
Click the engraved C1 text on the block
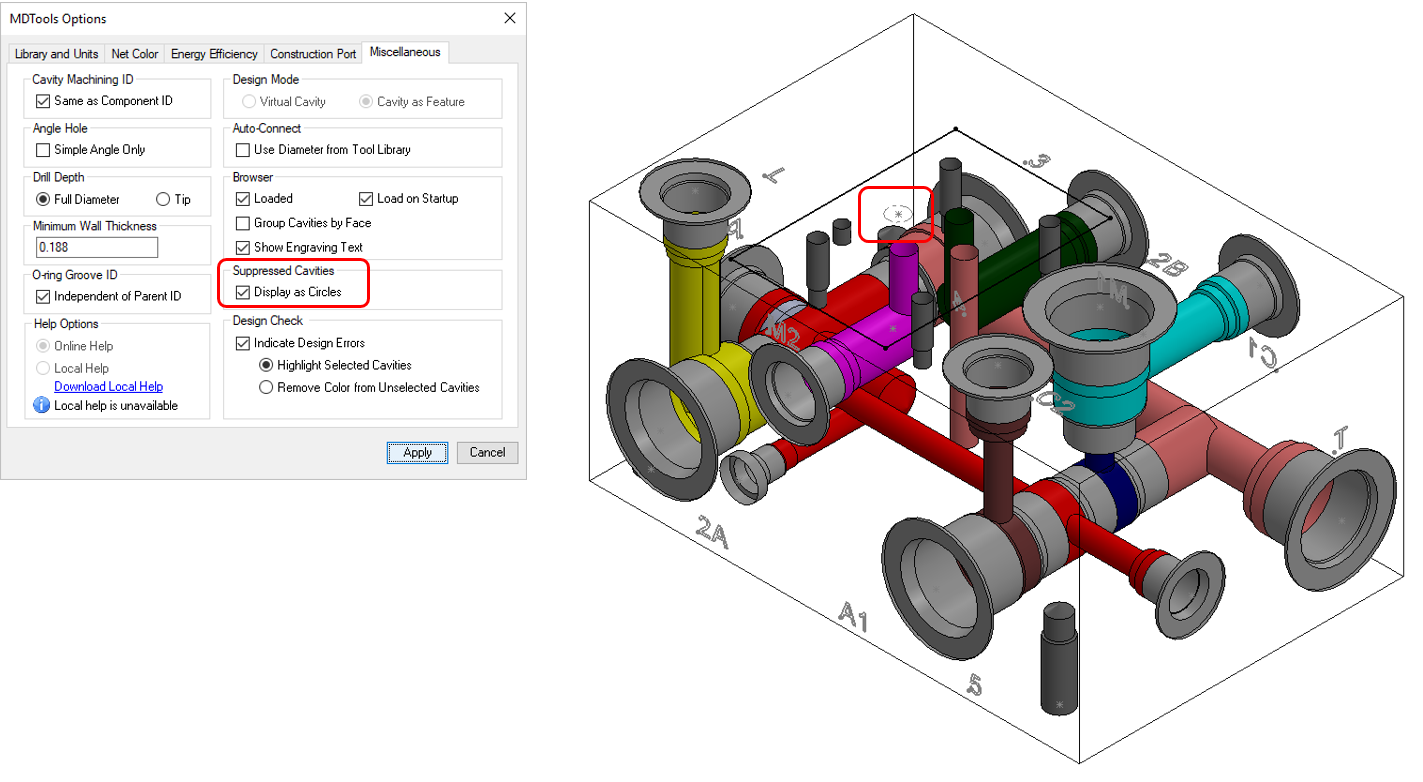point(1264,353)
